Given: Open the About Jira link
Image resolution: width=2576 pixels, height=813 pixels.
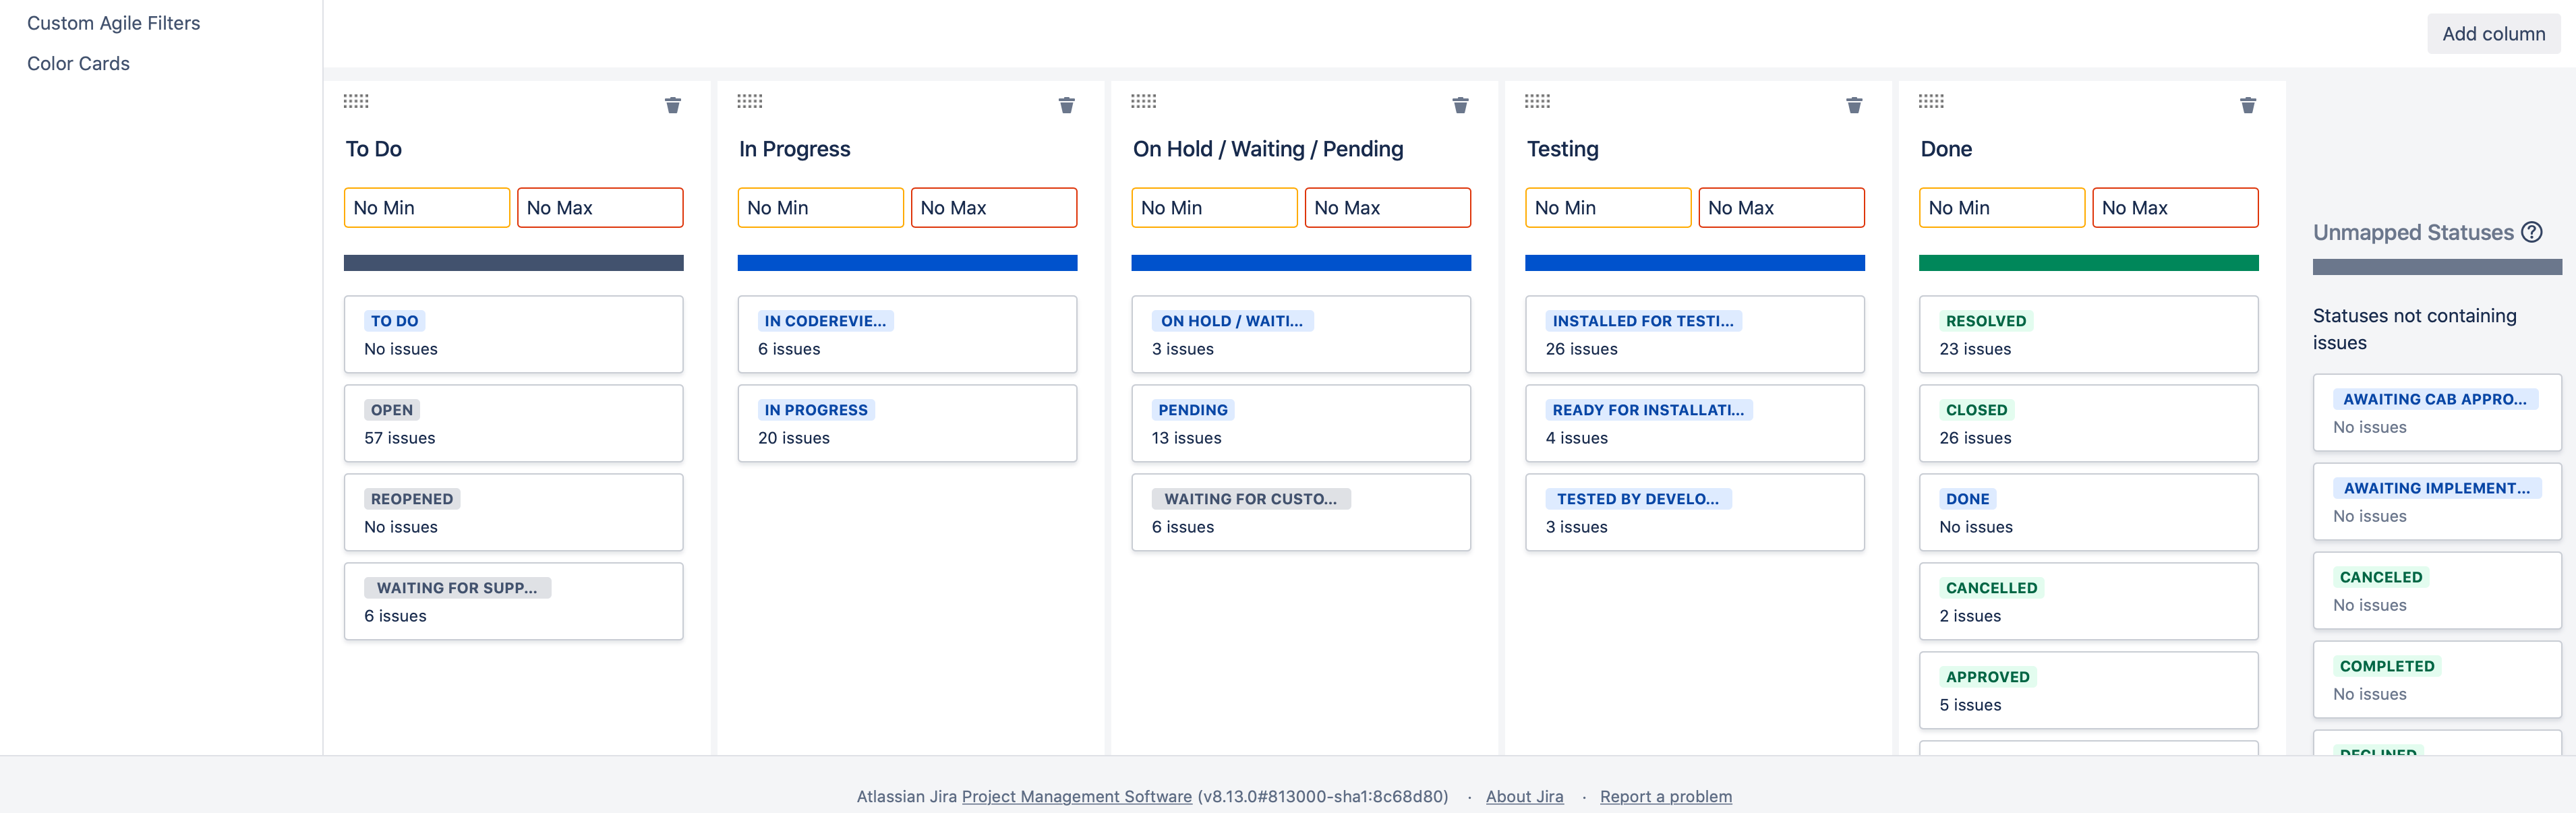Looking at the screenshot, I should click(1524, 796).
